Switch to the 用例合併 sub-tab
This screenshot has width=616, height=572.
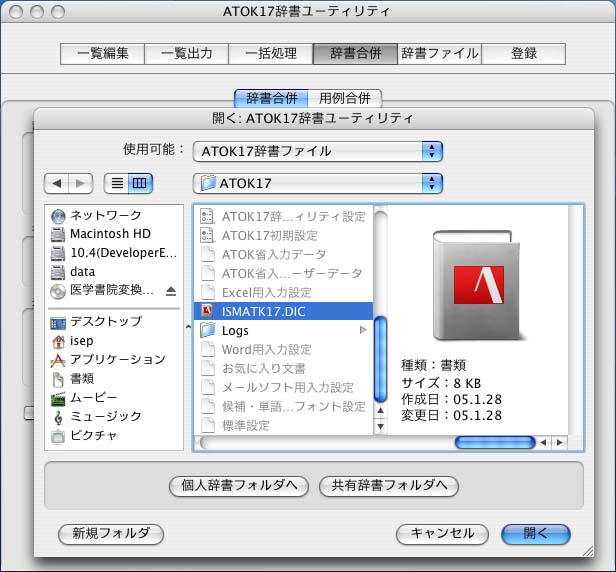pos(345,98)
